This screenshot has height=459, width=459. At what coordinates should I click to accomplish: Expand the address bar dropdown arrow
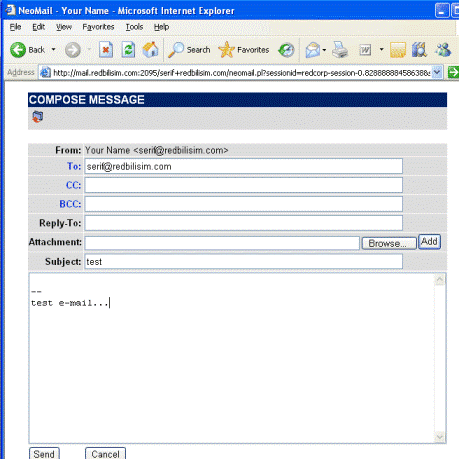(437, 72)
